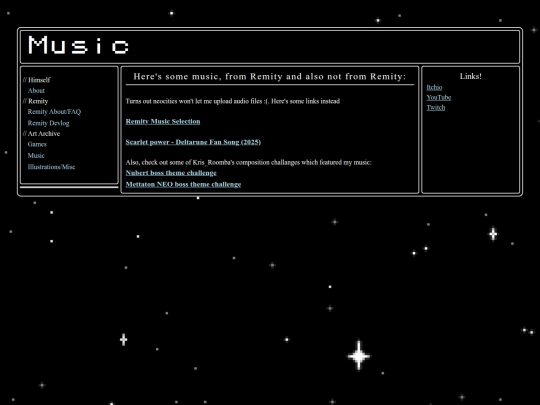Viewport: 540px width, 405px height.
Task: Open Illustrations/Misc archive link
Action: [x=51, y=167]
